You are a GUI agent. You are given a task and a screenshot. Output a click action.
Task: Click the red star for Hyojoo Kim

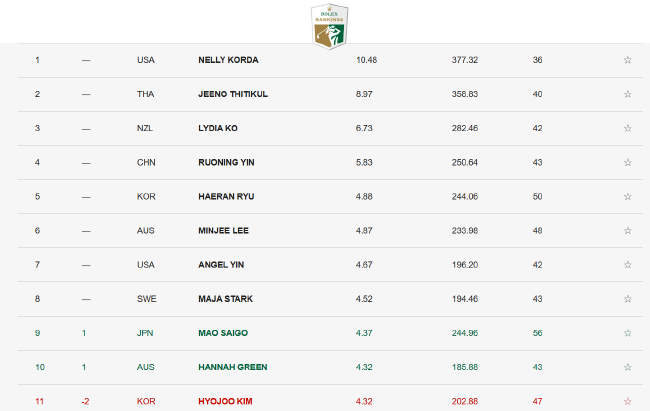click(628, 401)
